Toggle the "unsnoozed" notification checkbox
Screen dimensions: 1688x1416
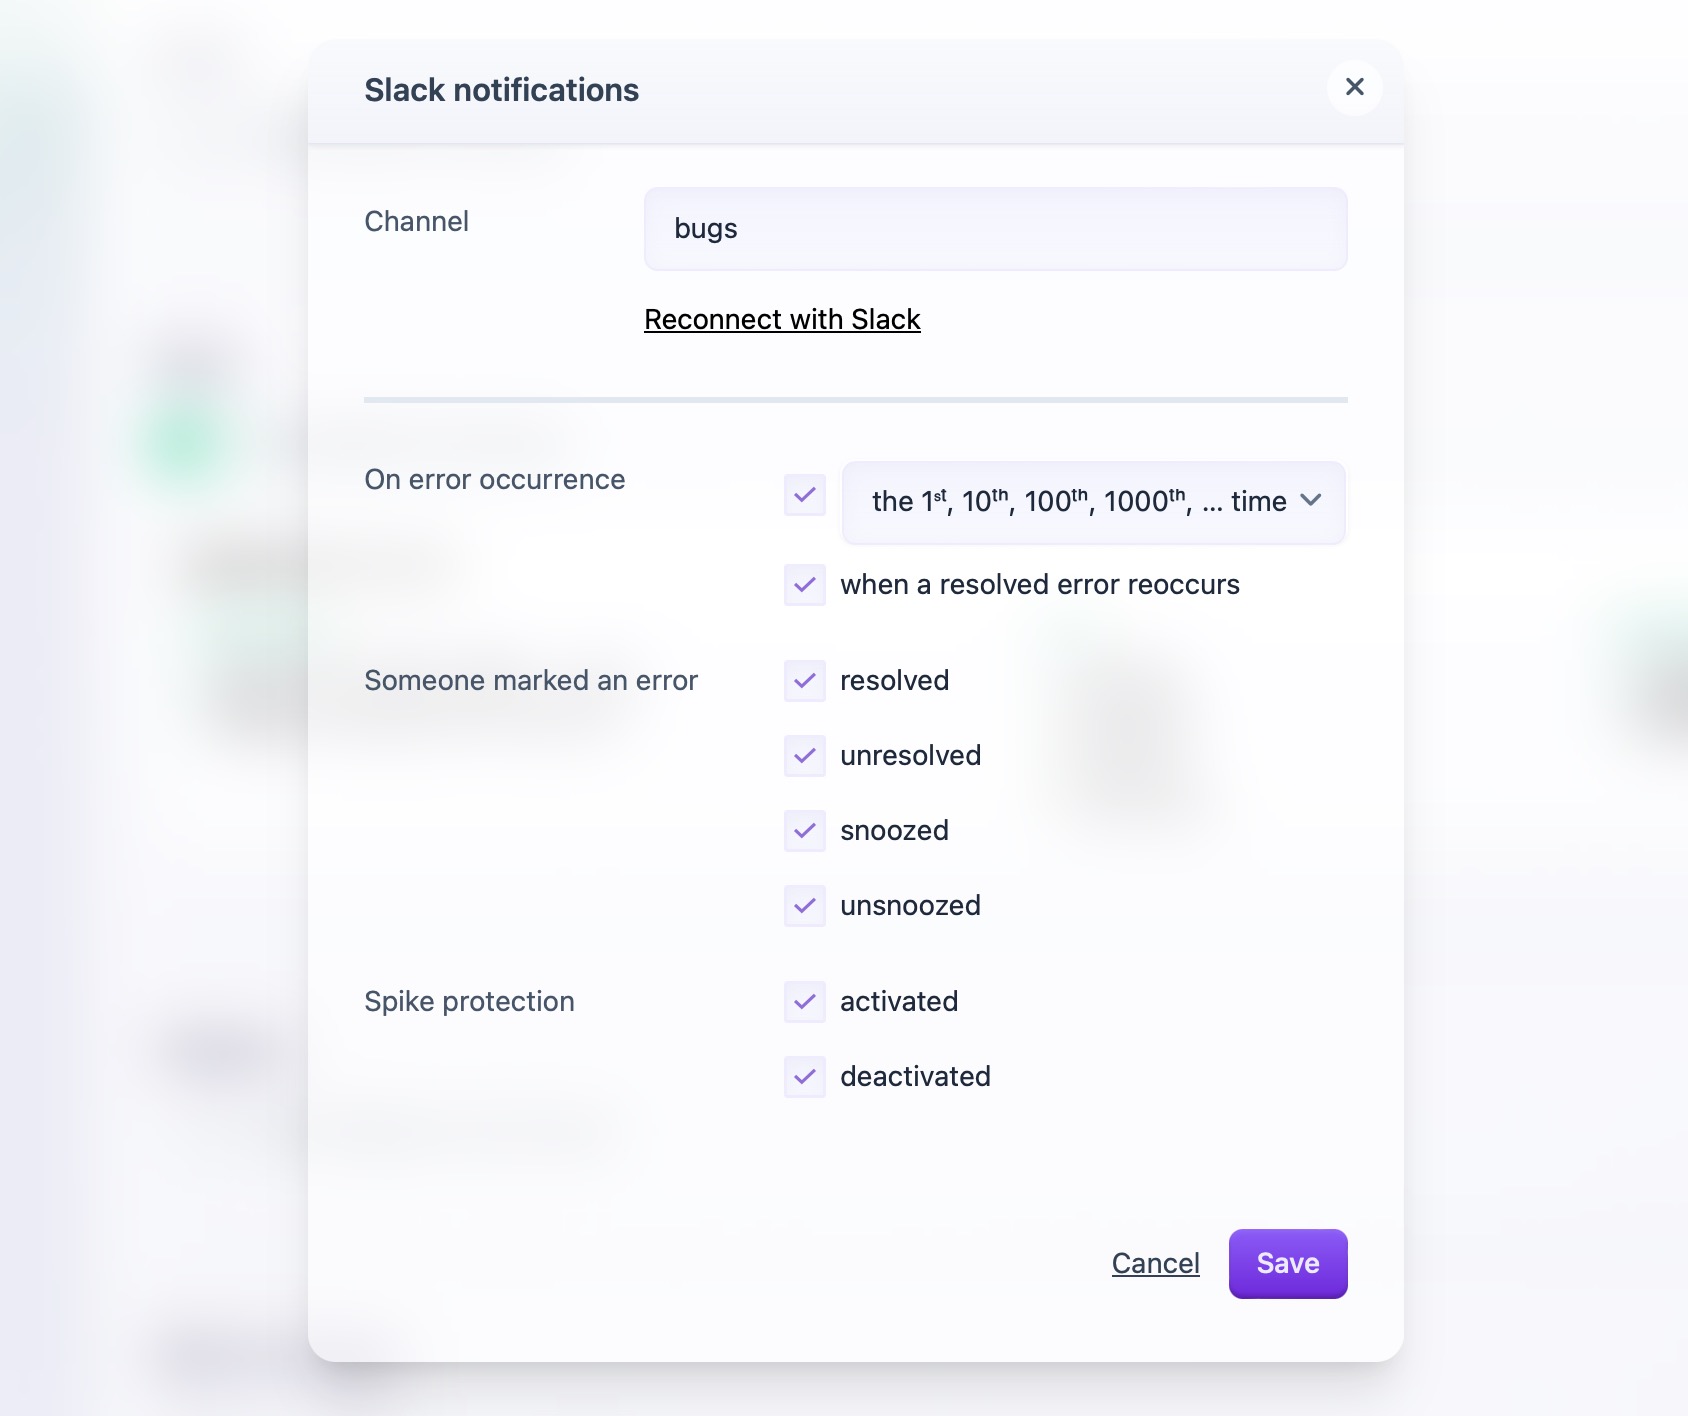pos(805,906)
